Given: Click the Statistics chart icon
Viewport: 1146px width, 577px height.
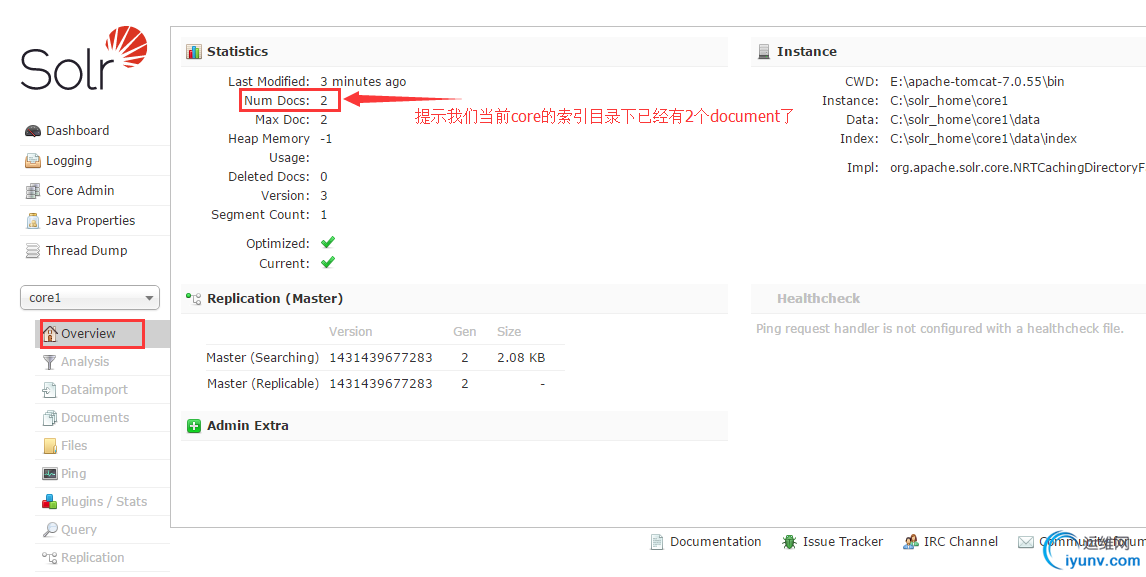Looking at the screenshot, I should pyautogui.click(x=194, y=52).
